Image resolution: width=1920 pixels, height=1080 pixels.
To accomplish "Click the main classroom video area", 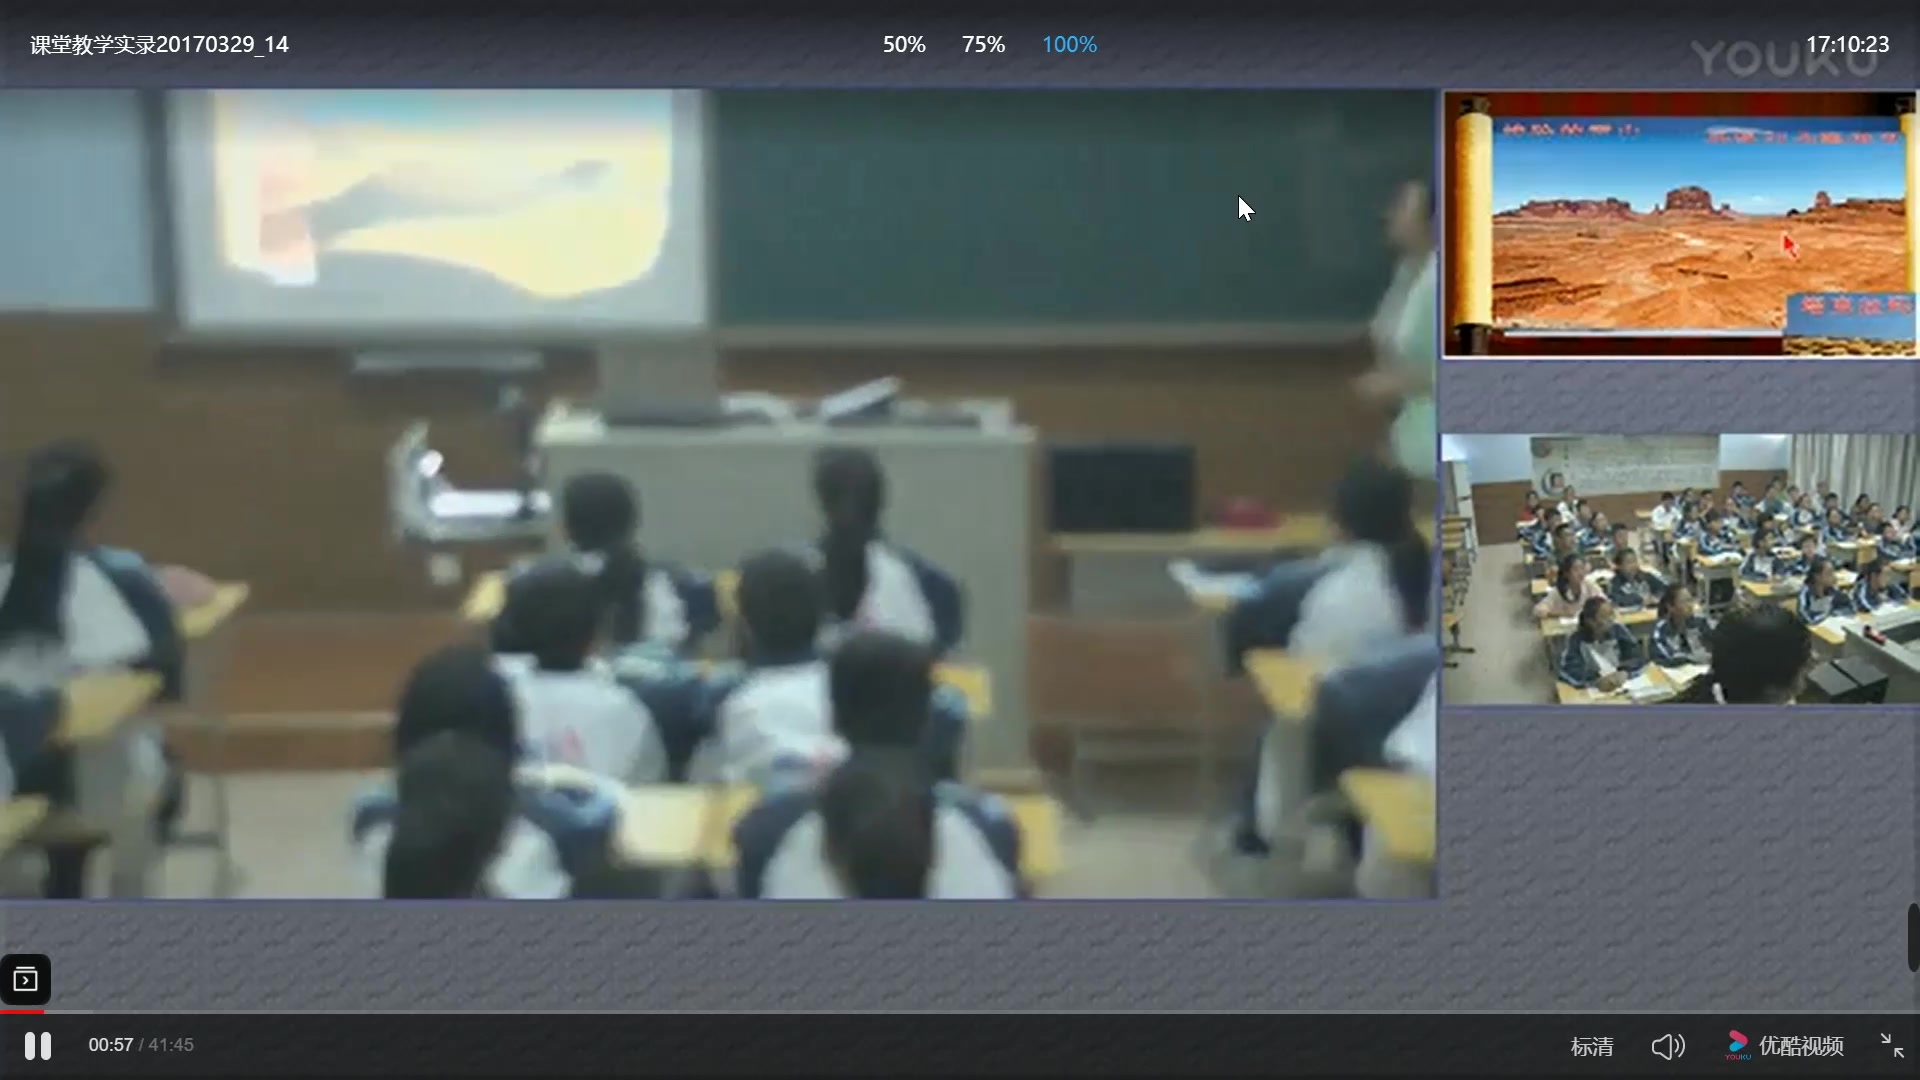I will click(718, 494).
